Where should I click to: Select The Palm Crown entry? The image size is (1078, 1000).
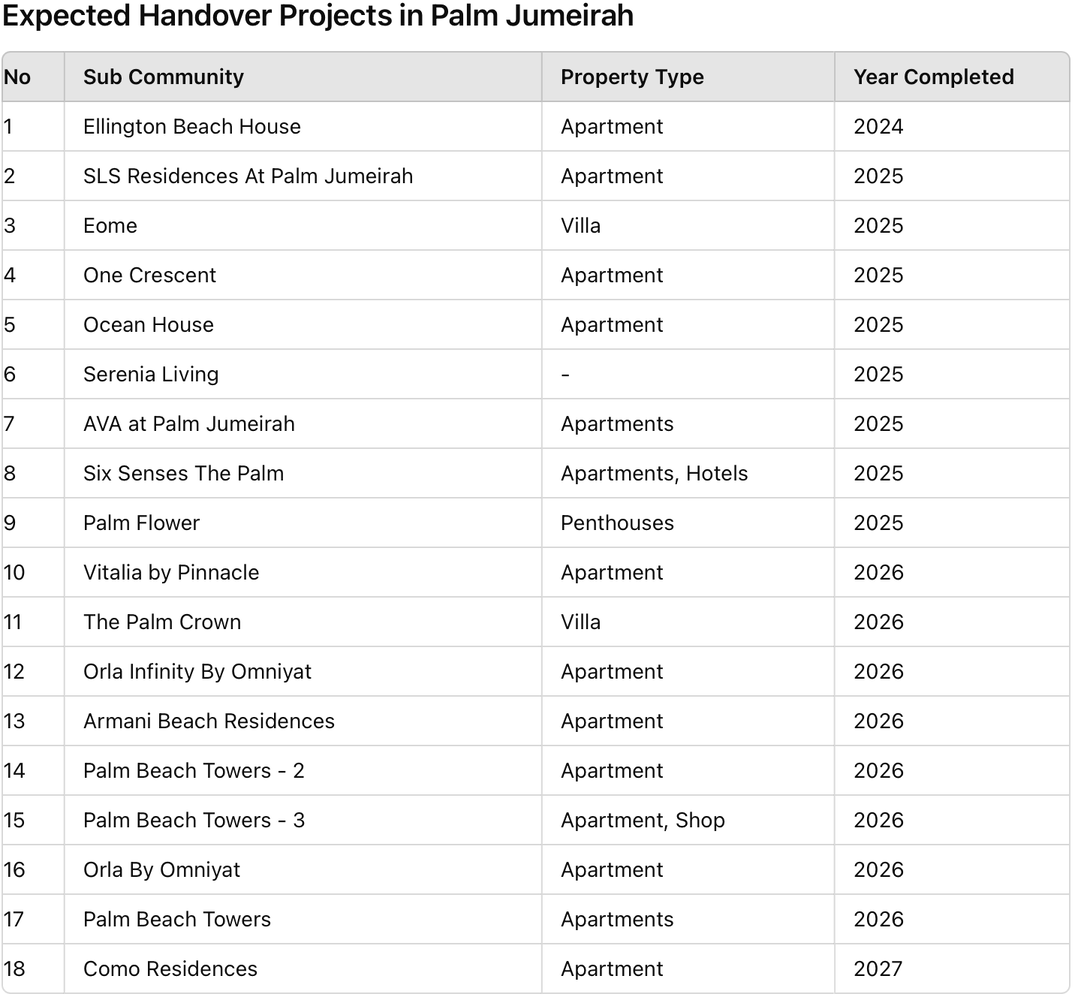[x=302, y=621]
